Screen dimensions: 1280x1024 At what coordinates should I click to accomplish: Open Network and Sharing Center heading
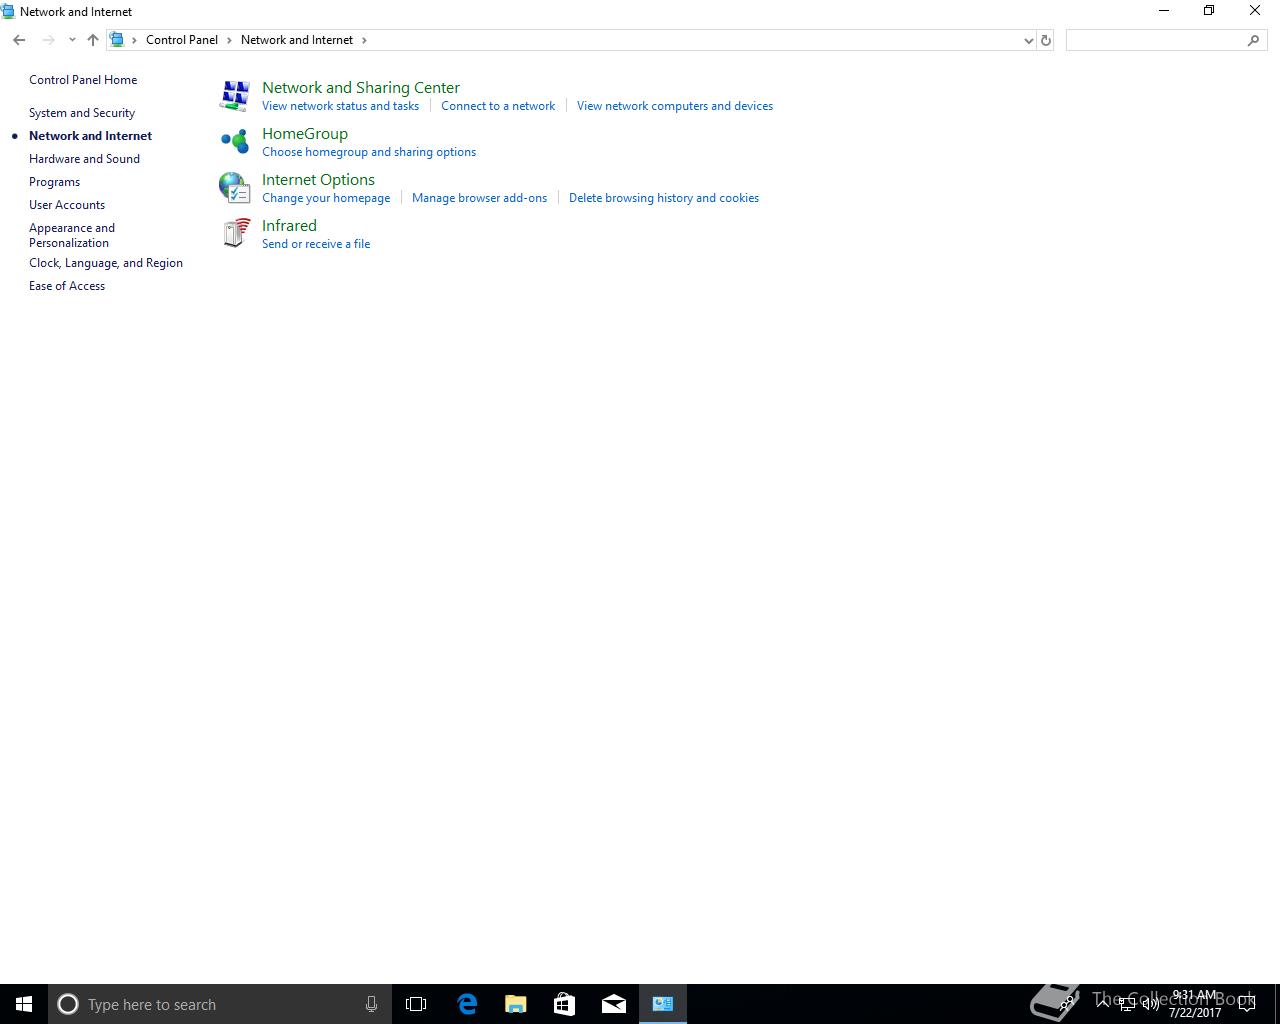coord(361,88)
